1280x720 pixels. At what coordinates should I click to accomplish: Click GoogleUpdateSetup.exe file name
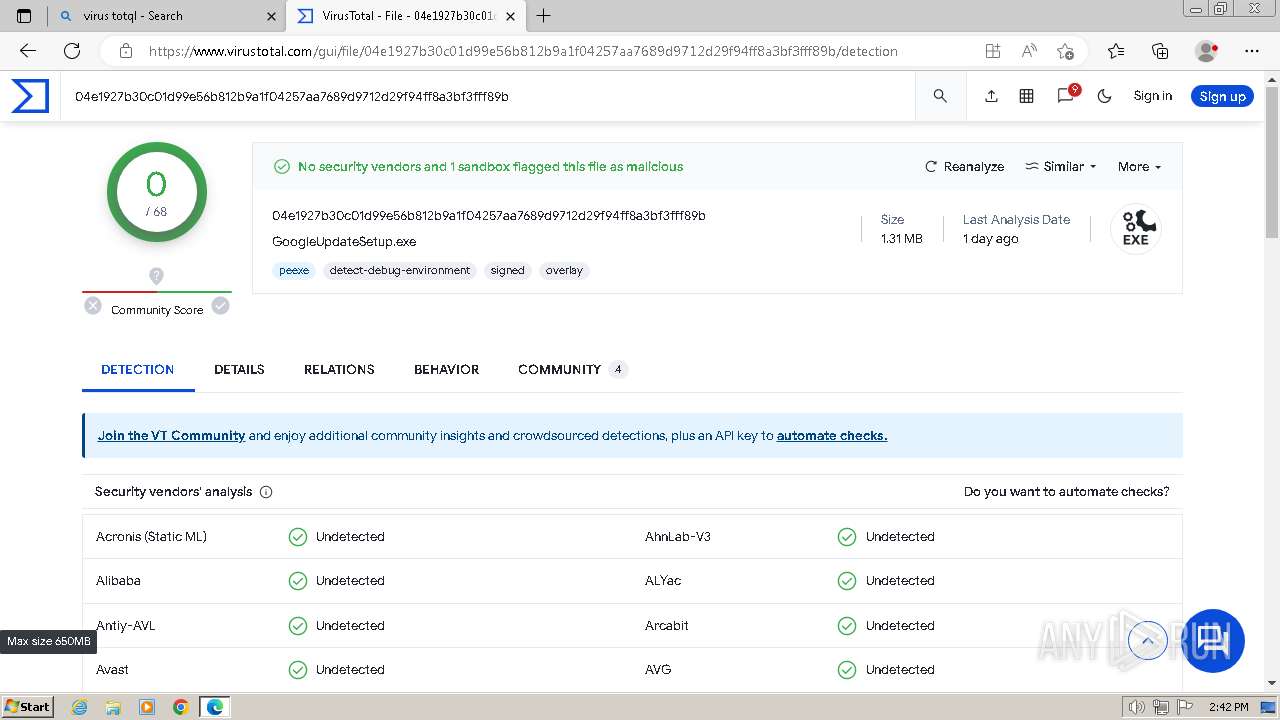(x=344, y=242)
